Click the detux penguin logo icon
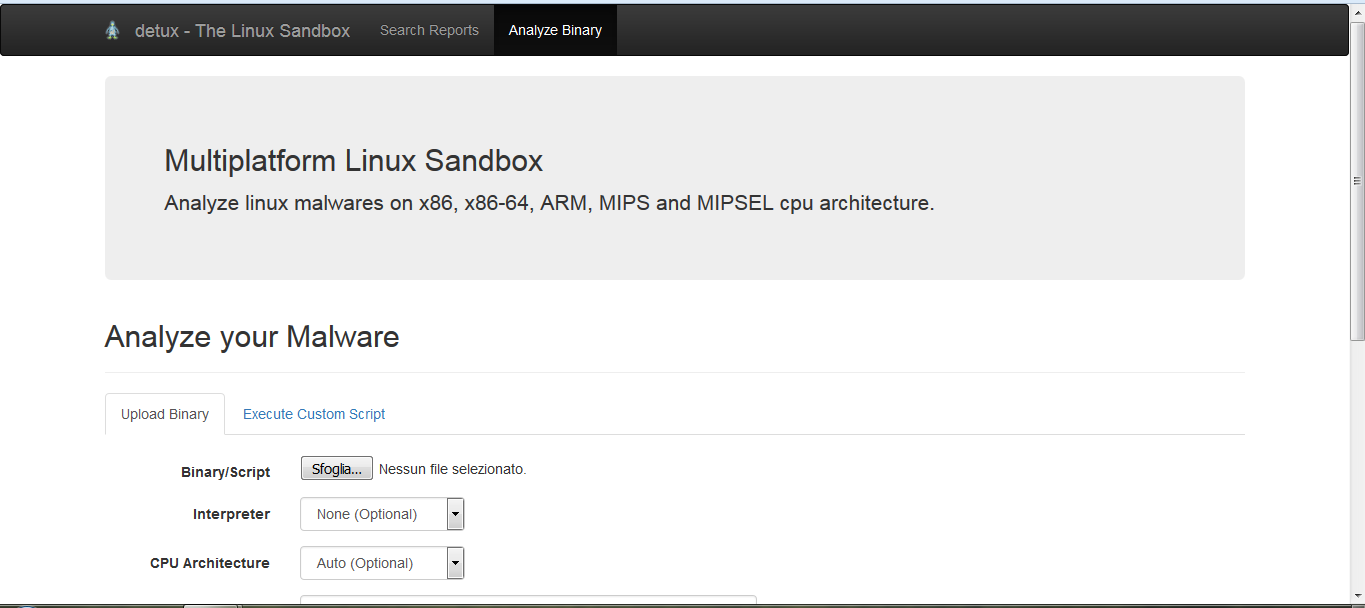Viewport: 1365px width, 608px height. pos(112,30)
